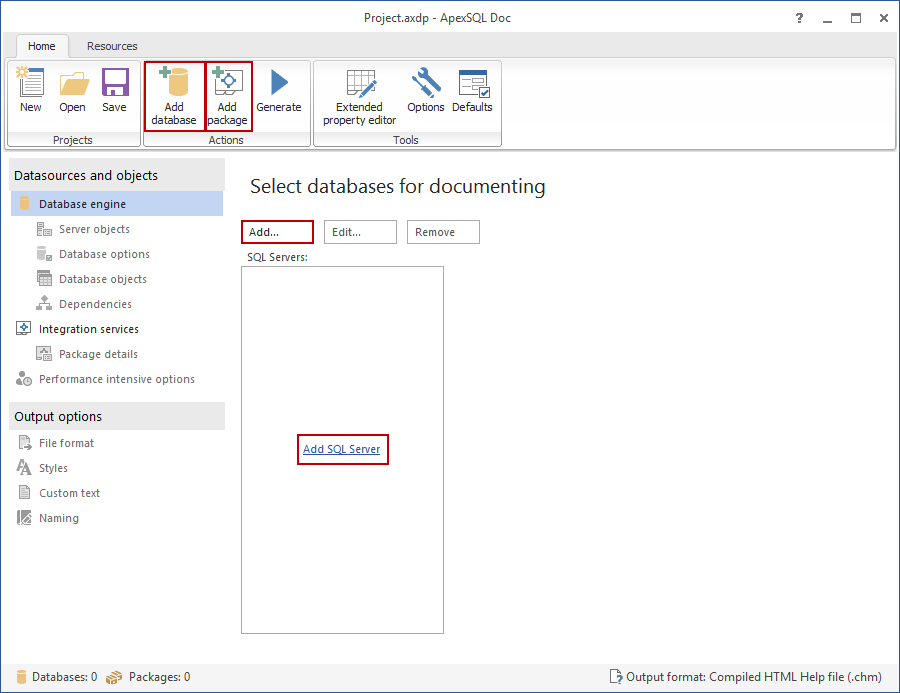Image resolution: width=900 pixels, height=693 pixels.
Task: Click the Datasources and objects header
Action: click(x=117, y=175)
